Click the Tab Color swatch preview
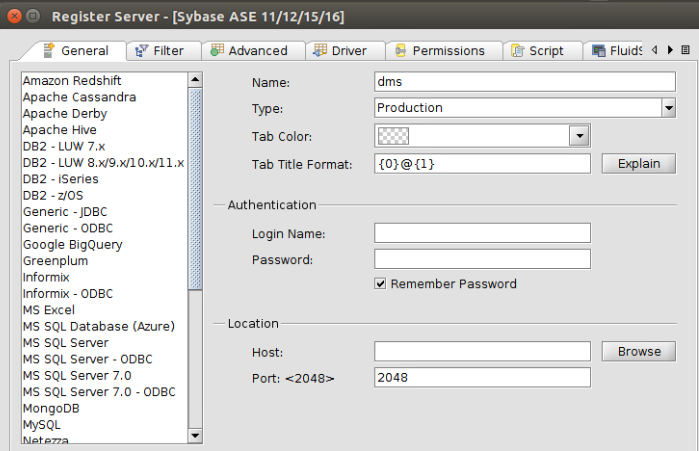The height and width of the screenshot is (451, 699). point(393,136)
